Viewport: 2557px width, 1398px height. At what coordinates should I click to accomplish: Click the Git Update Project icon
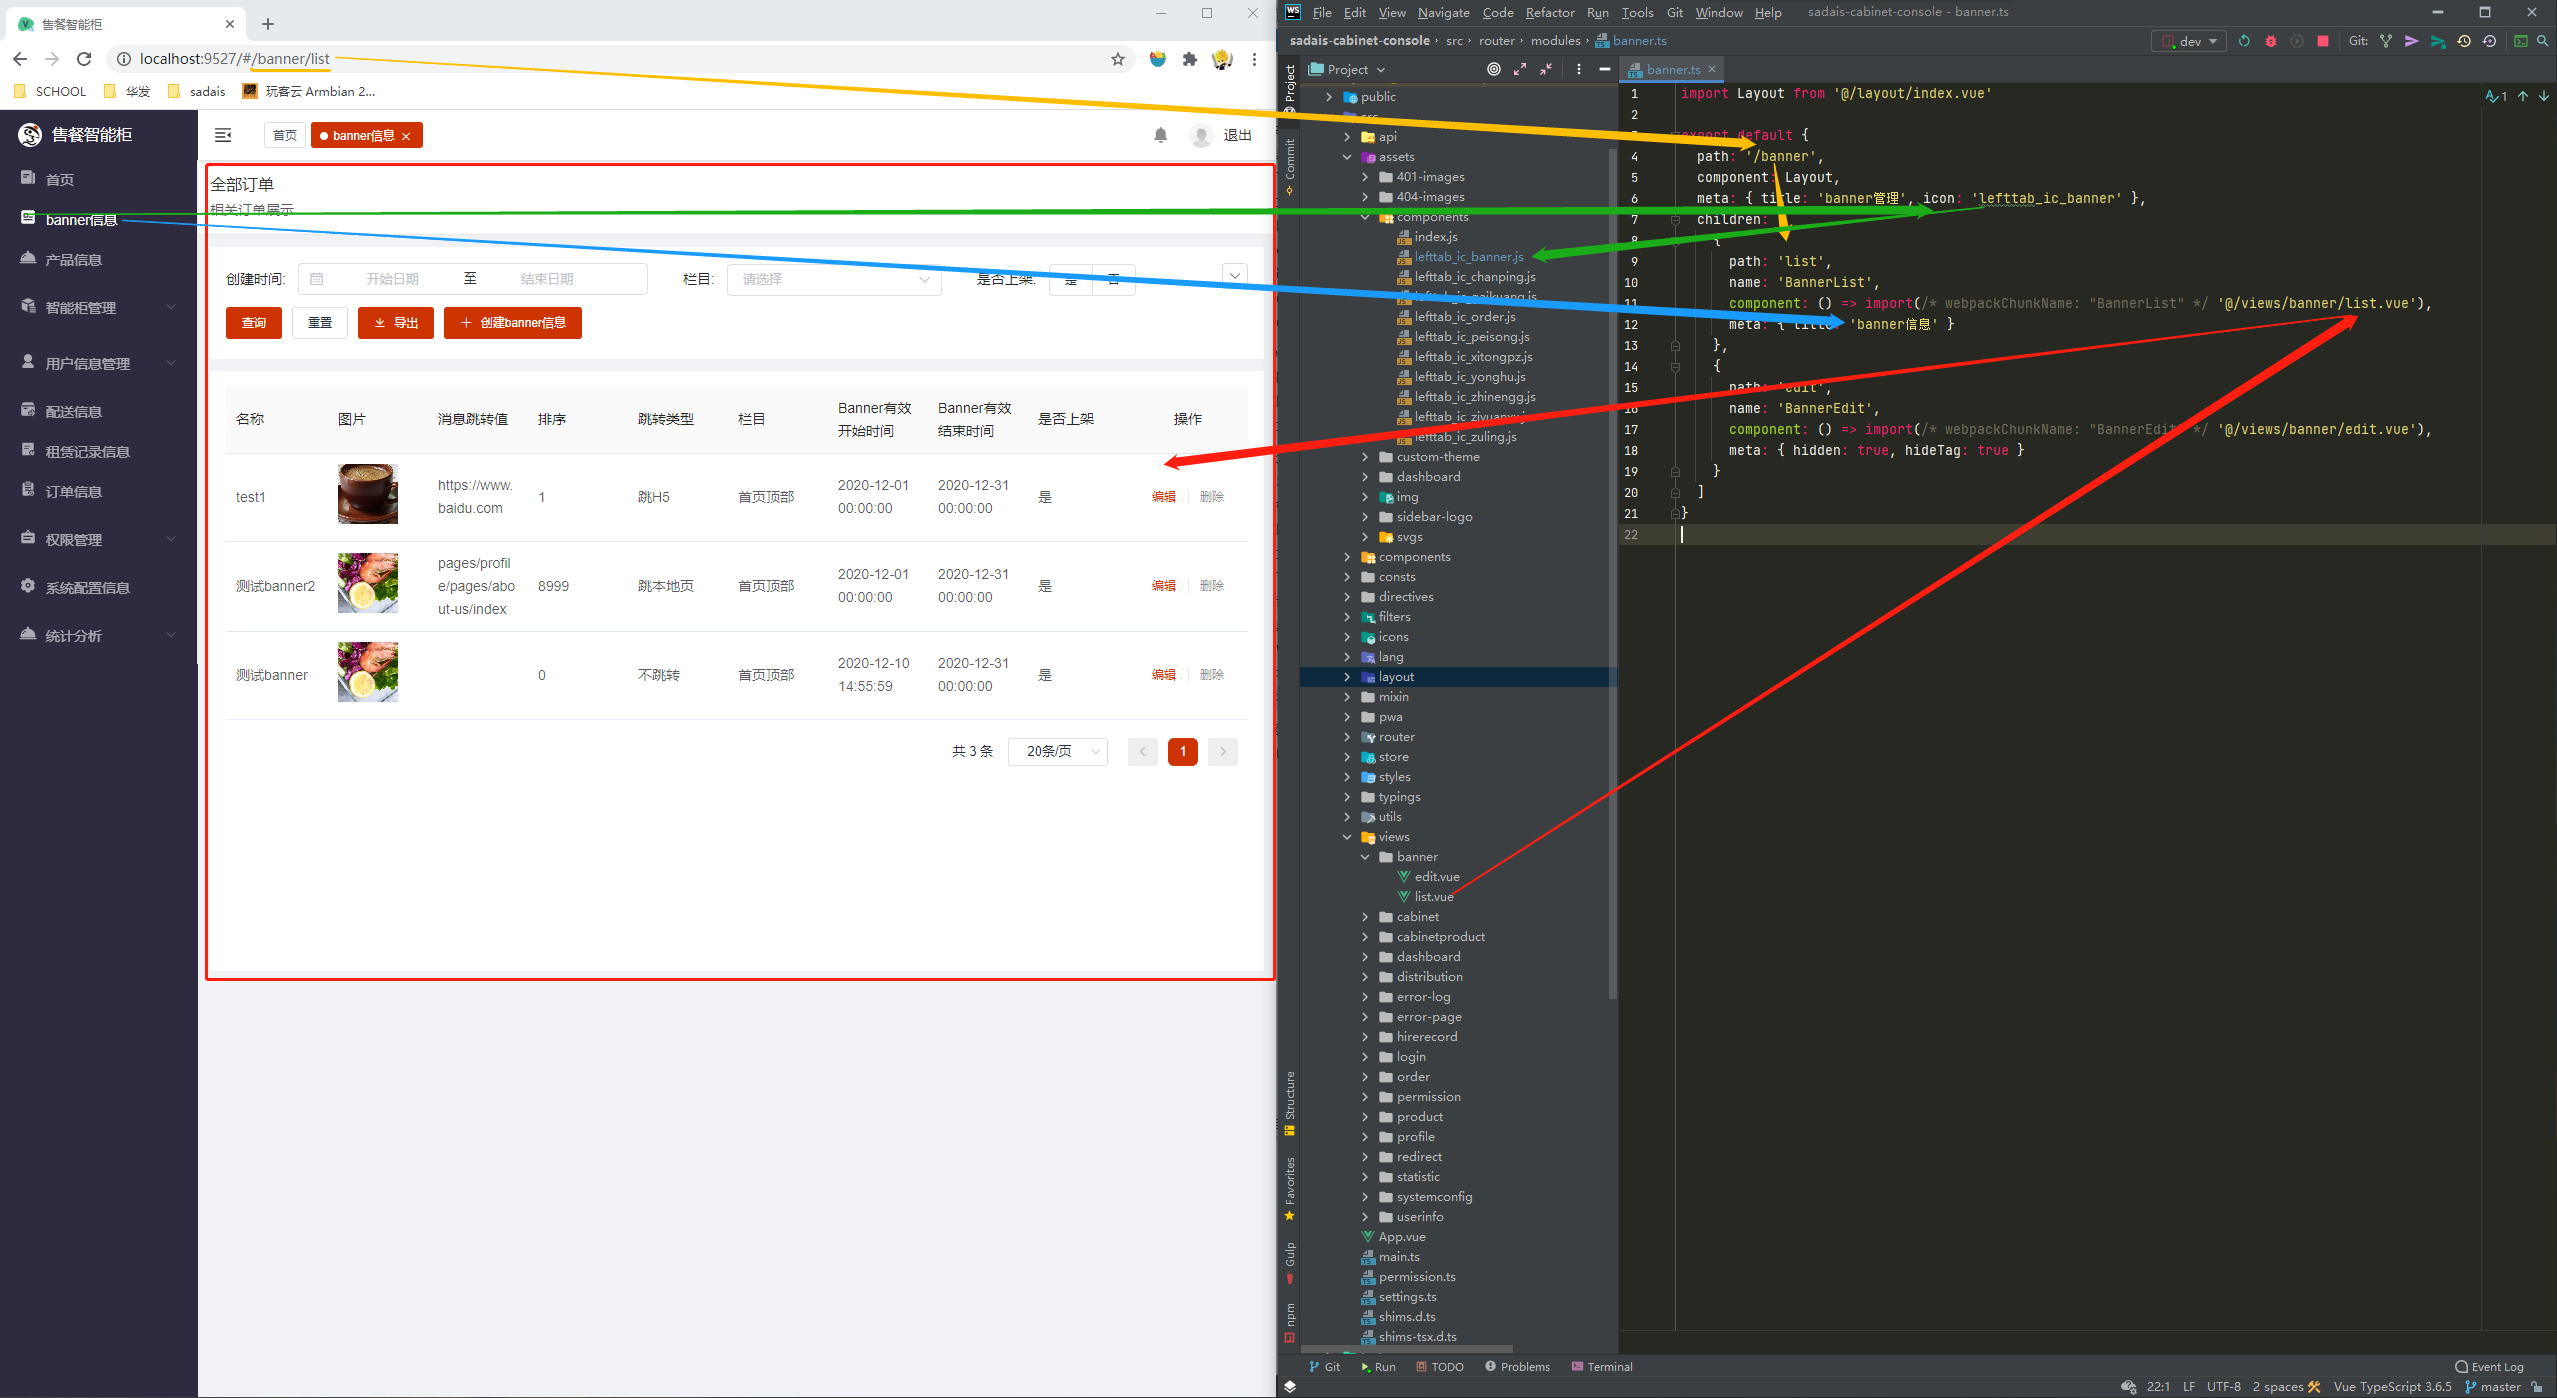2386,41
